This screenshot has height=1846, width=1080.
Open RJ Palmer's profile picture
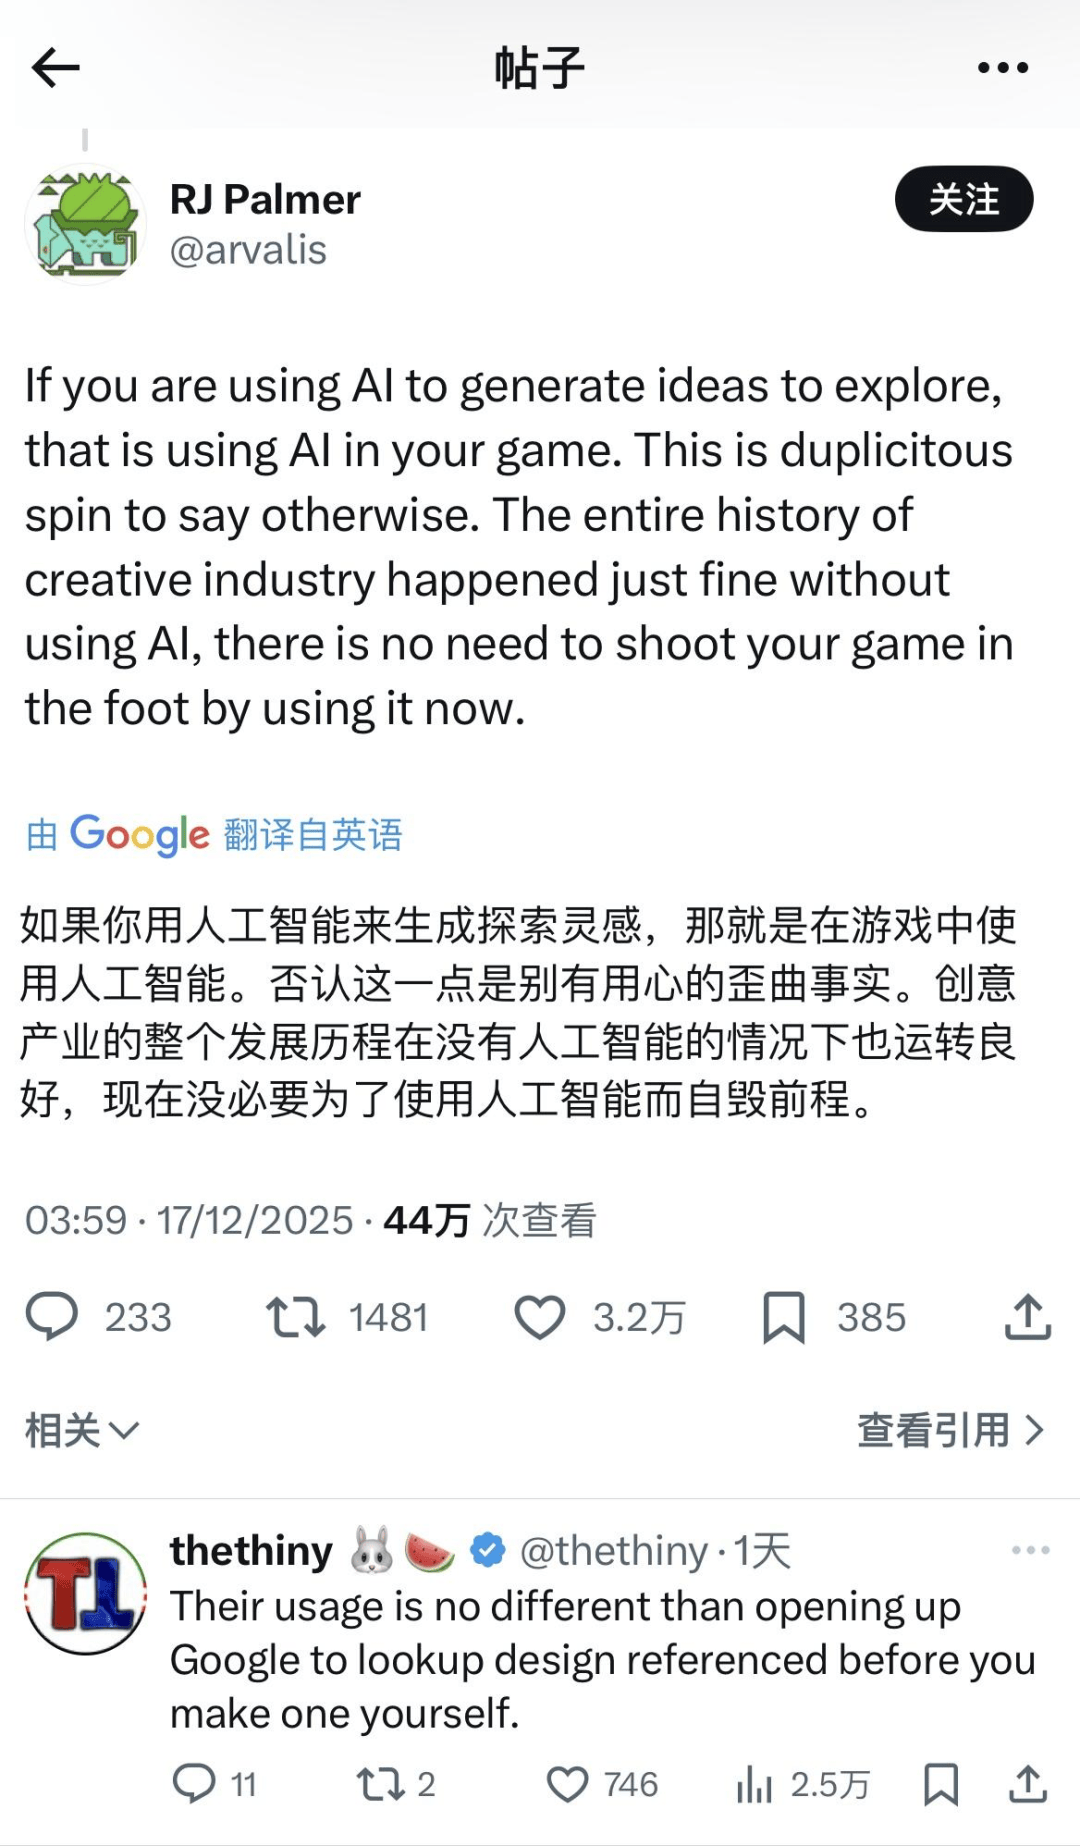86,224
